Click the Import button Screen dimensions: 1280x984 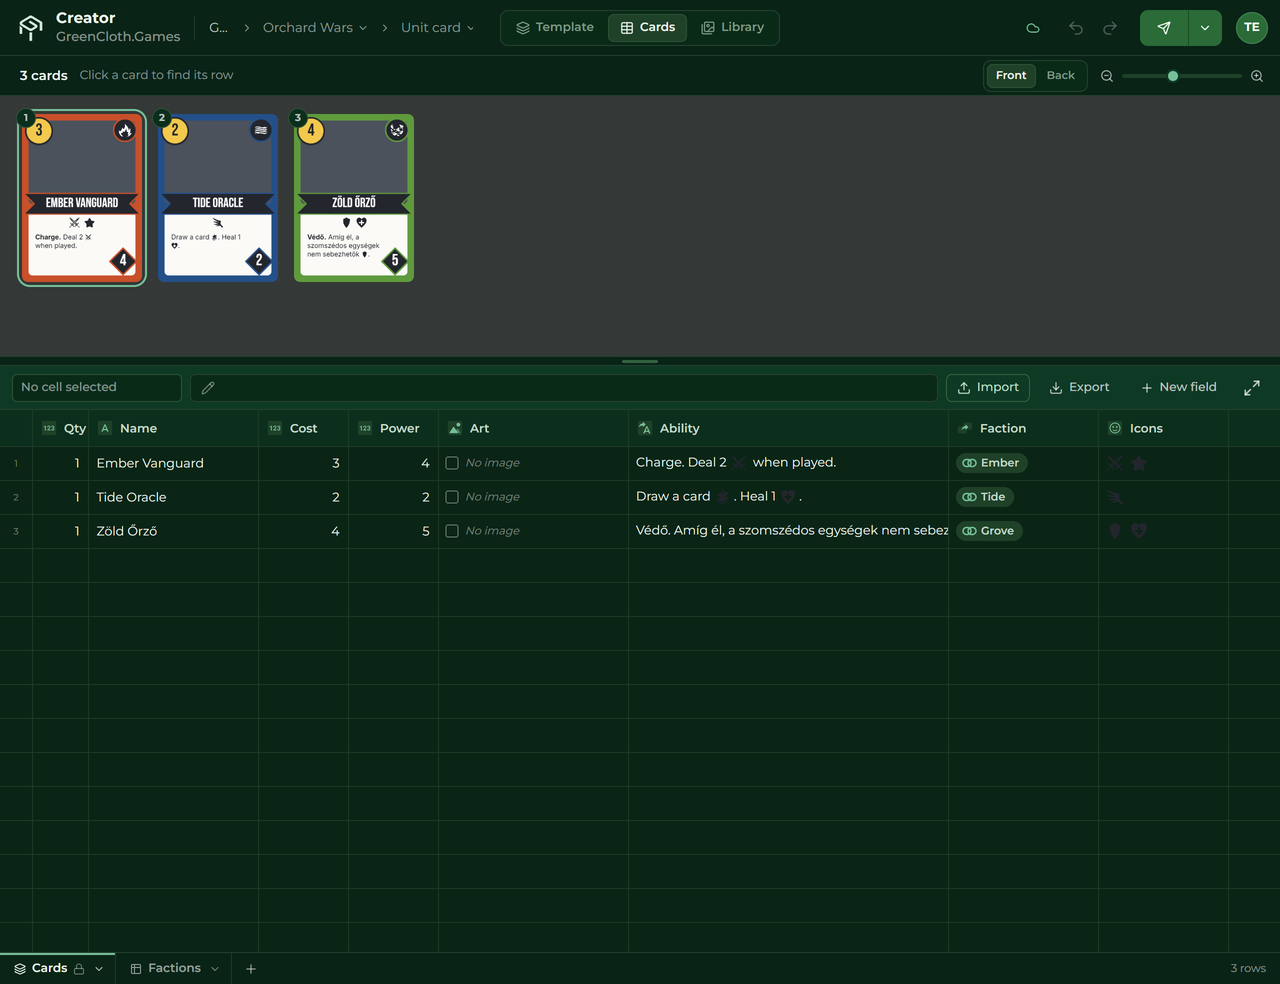pos(988,388)
